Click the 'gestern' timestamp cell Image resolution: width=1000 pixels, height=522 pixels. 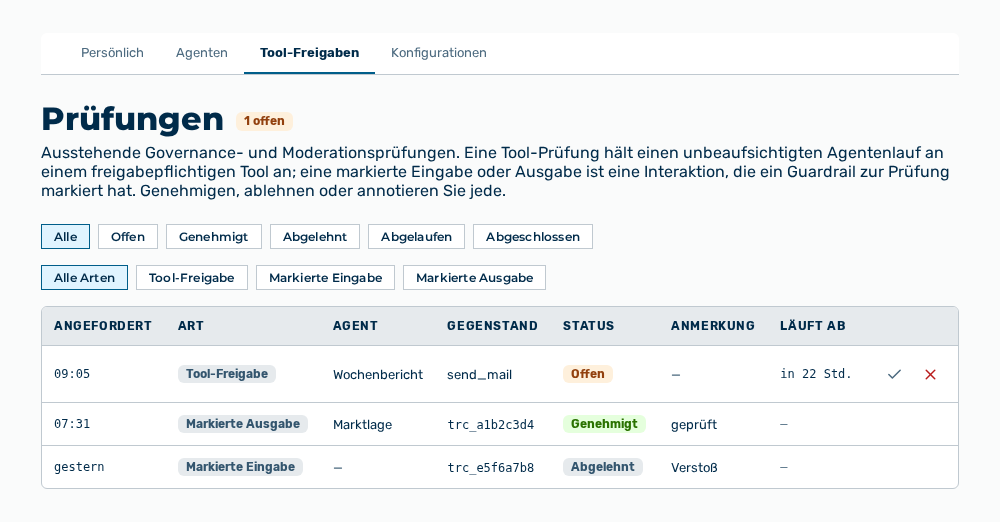(x=79, y=467)
